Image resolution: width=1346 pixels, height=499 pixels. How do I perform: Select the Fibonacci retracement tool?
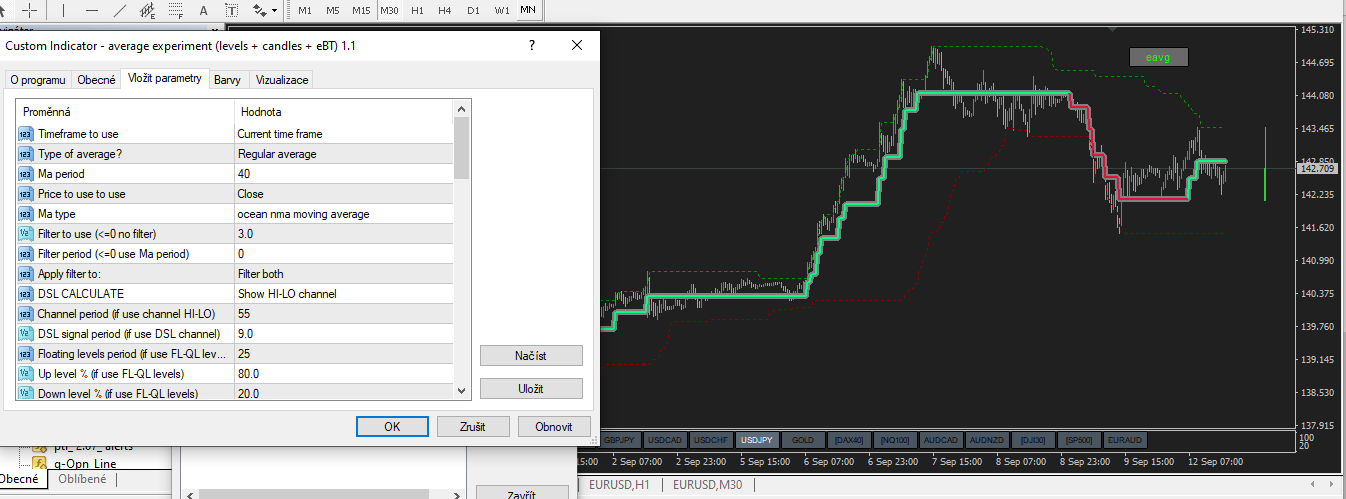pos(176,10)
